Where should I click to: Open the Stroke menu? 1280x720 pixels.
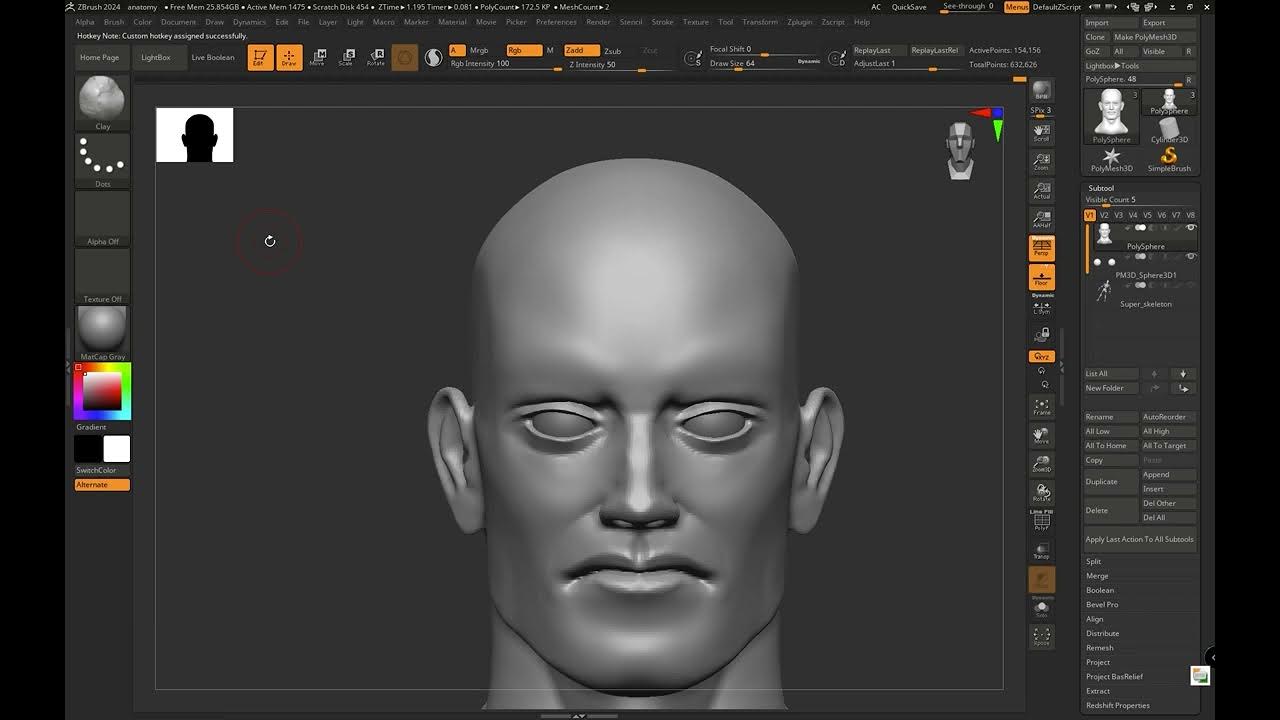pyautogui.click(x=662, y=22)
